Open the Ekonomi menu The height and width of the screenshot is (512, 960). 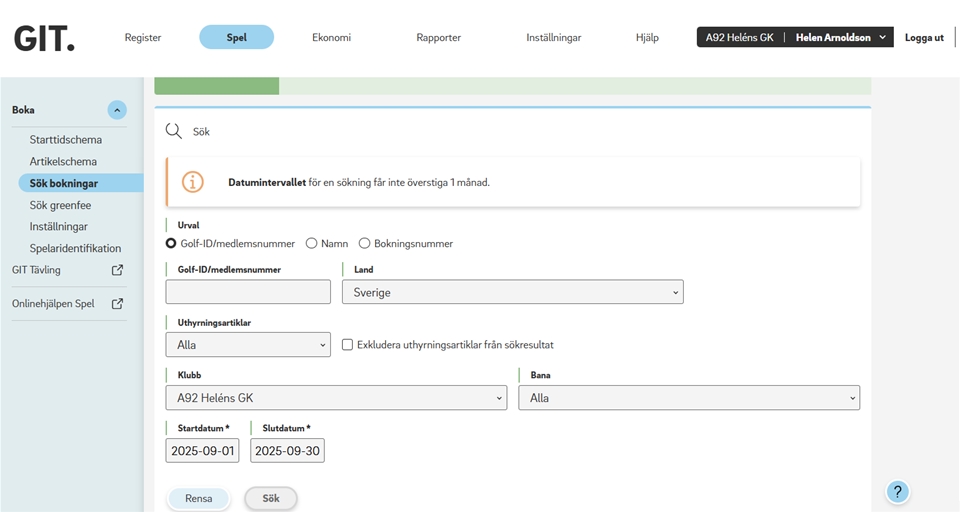(x=331, y=38)
